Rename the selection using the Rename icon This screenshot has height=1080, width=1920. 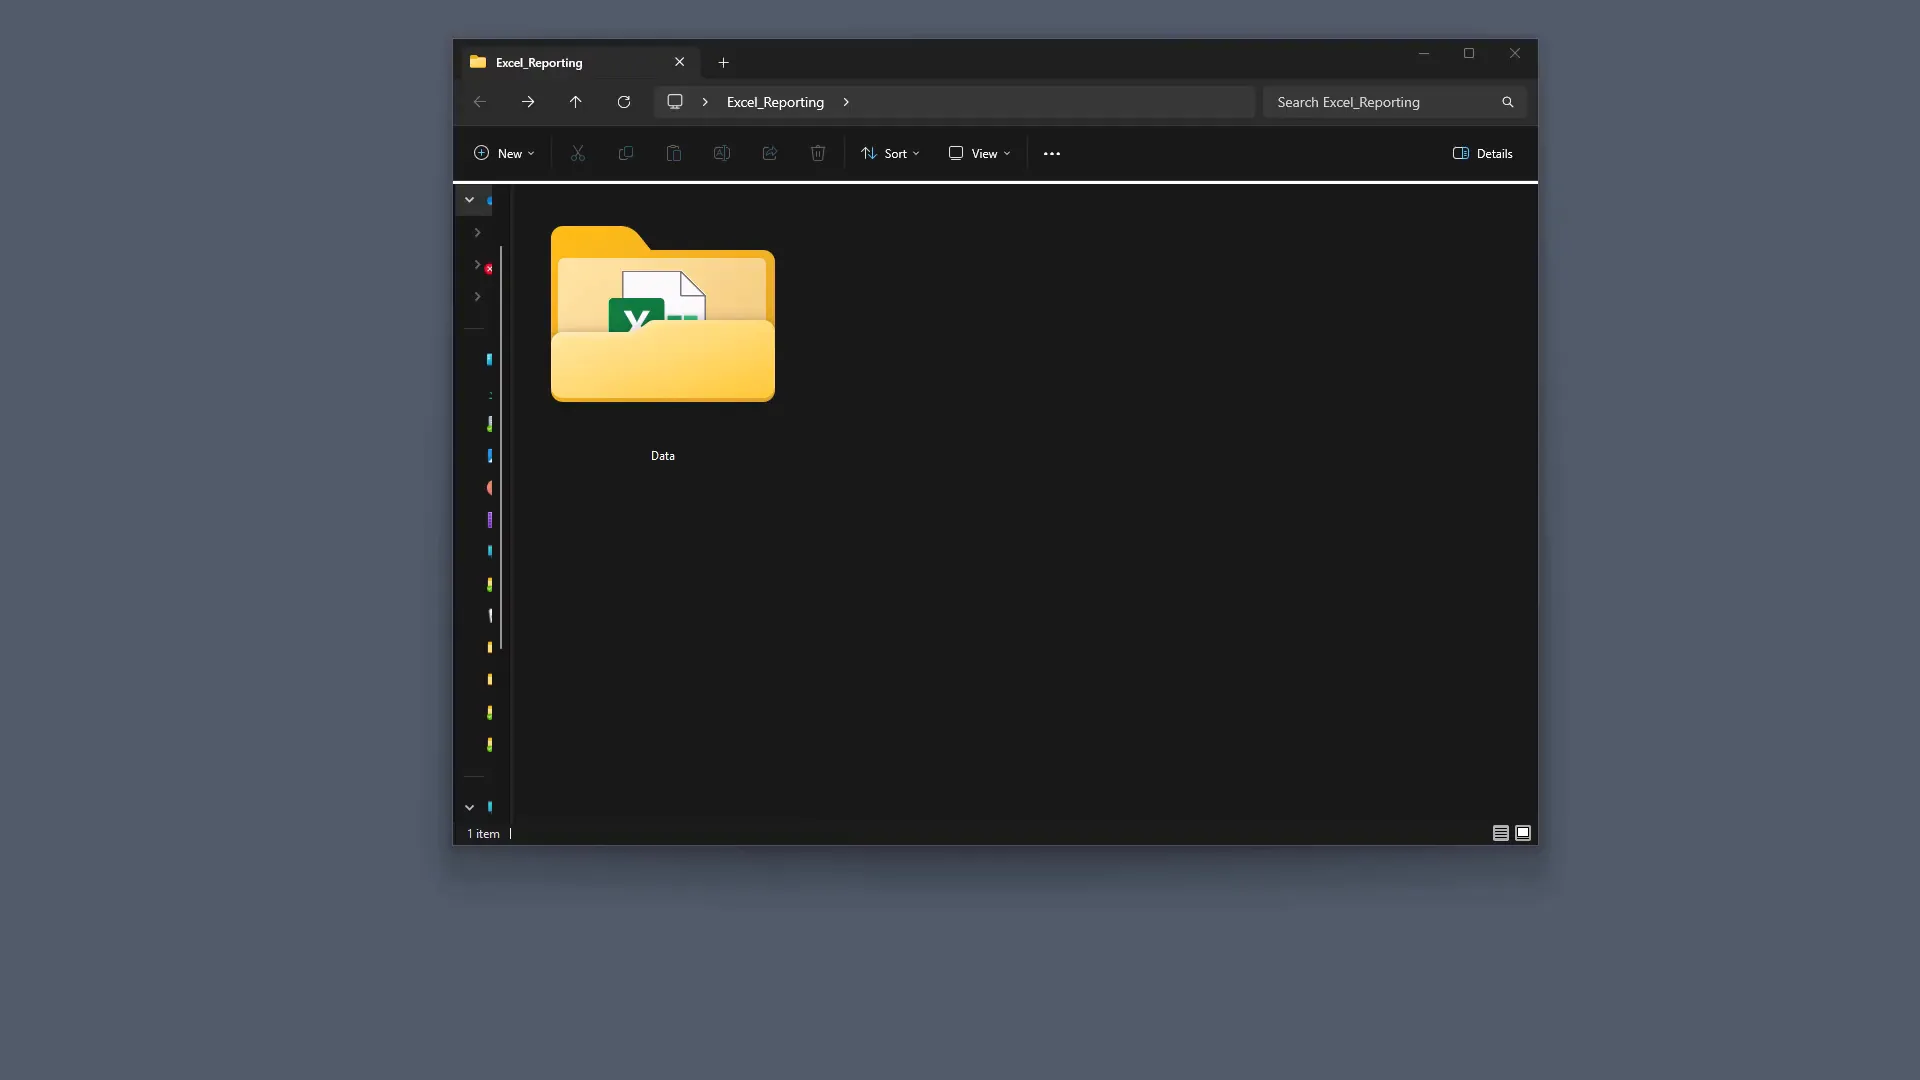pos(722,153)
